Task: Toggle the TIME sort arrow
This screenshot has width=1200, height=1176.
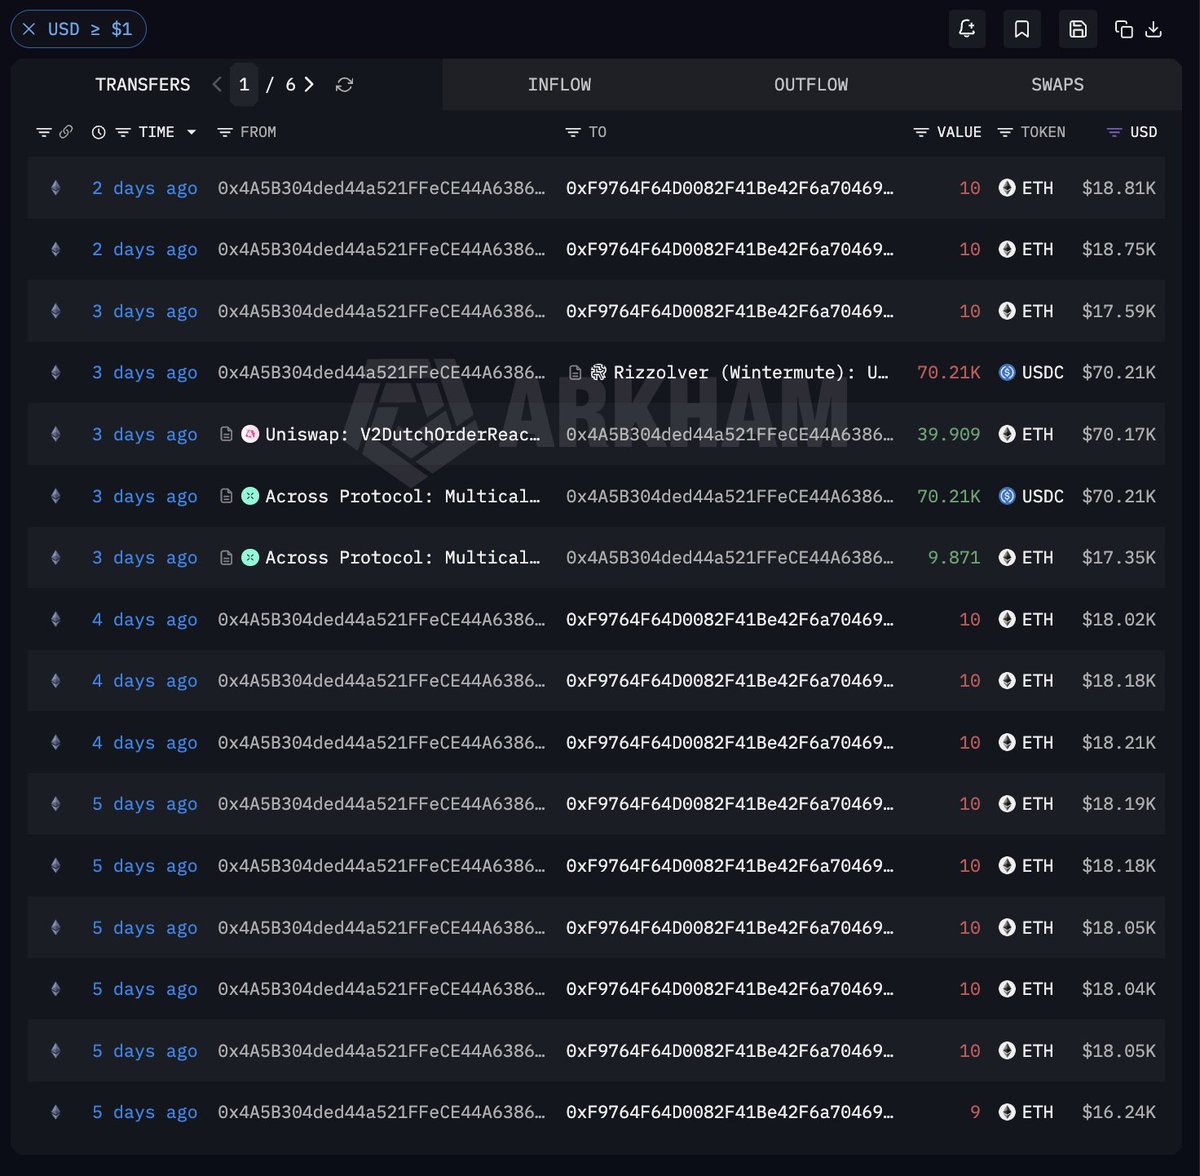Action: [x=191, y=132]
